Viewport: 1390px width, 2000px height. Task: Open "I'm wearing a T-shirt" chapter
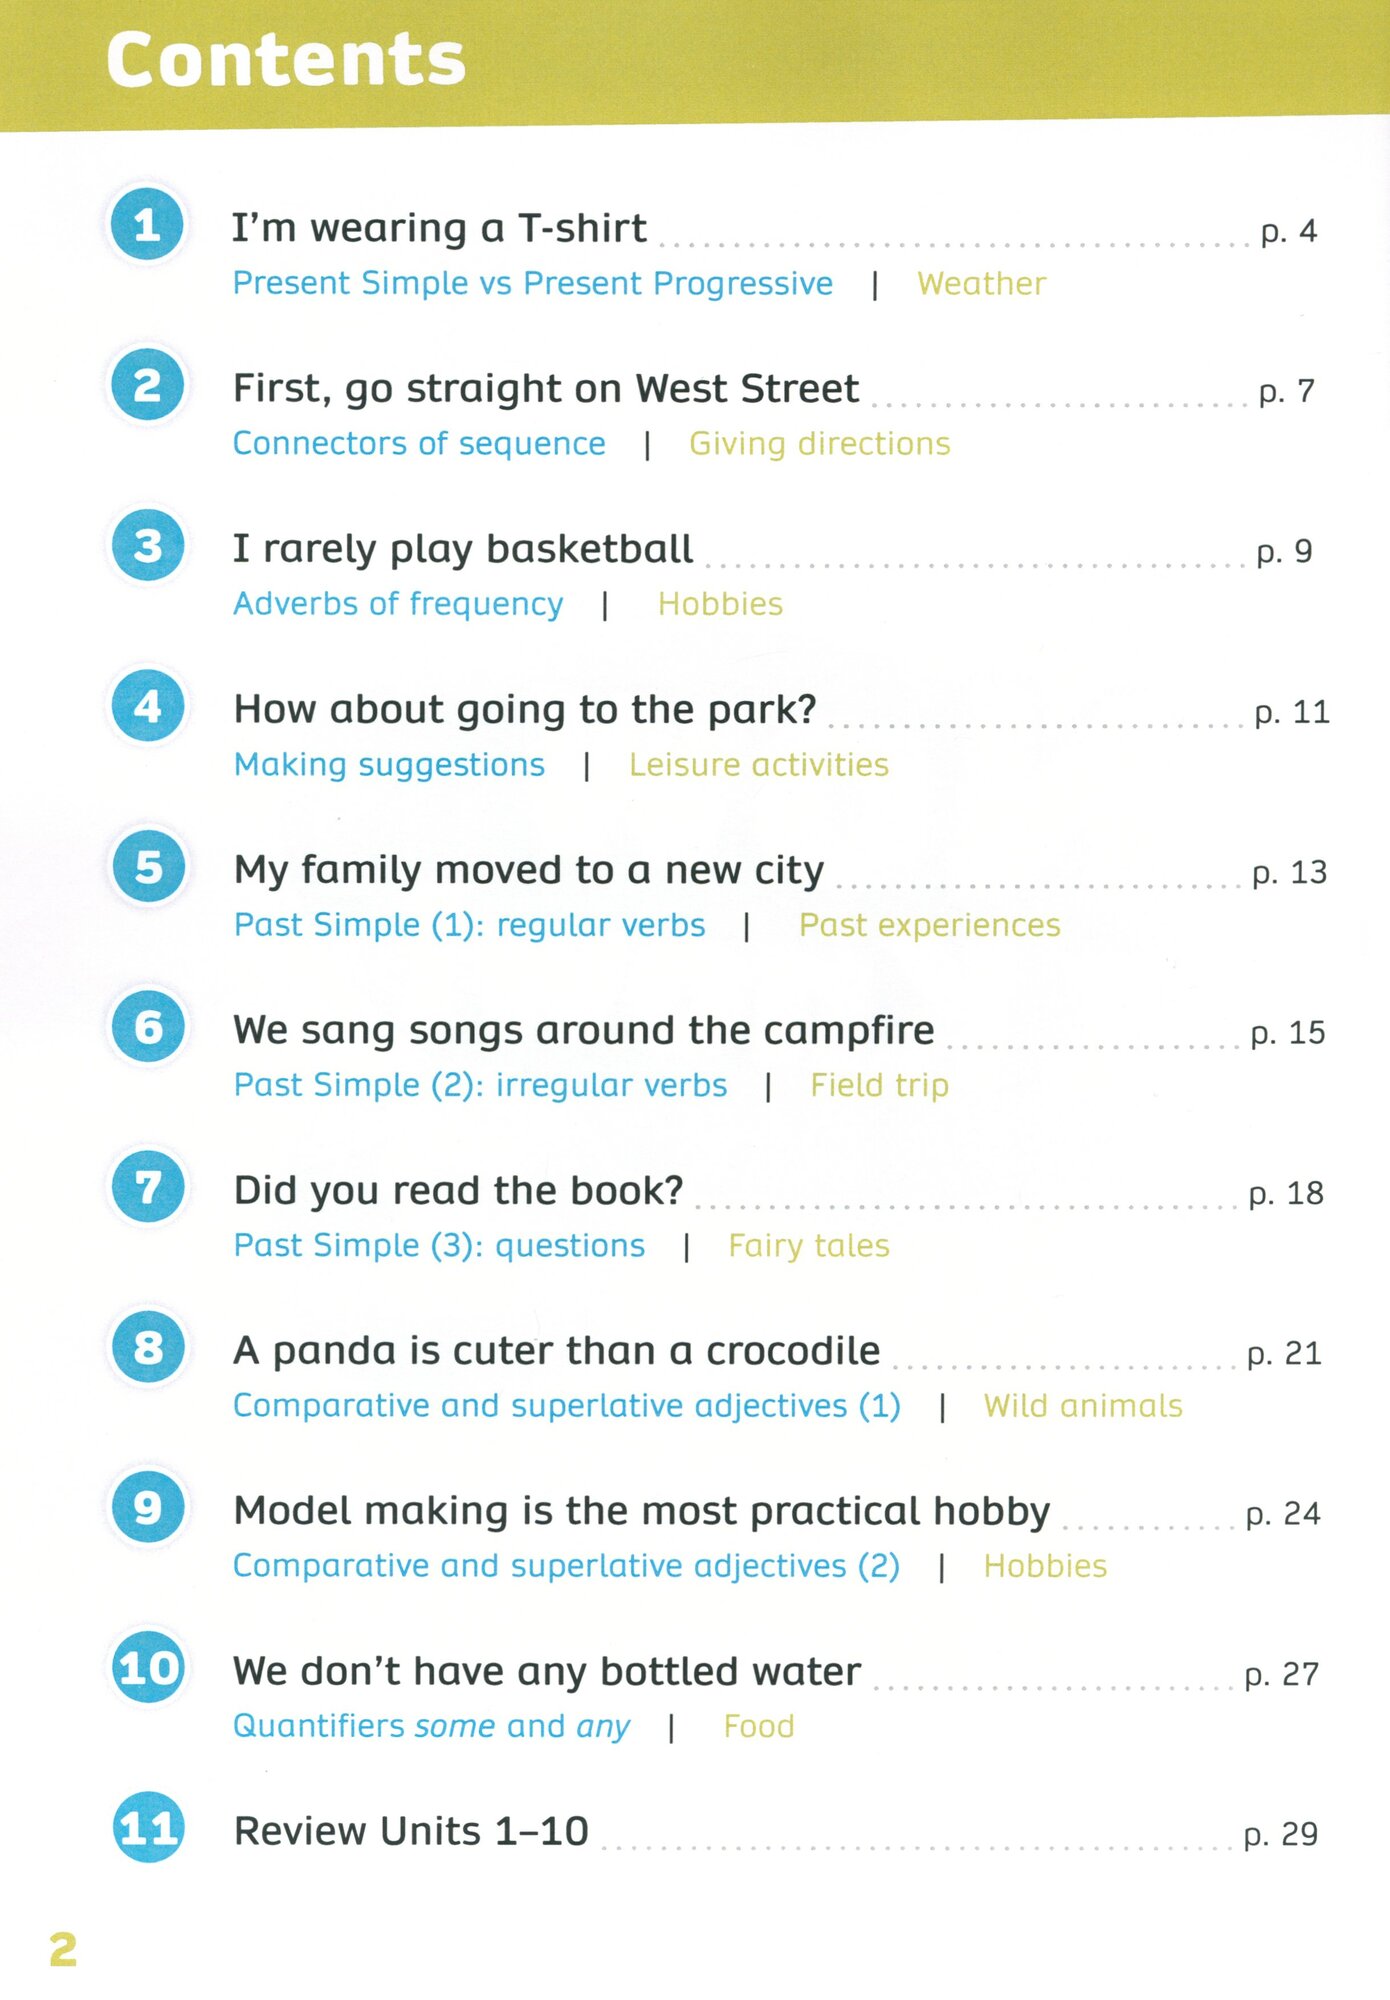(x=439, y=229)
